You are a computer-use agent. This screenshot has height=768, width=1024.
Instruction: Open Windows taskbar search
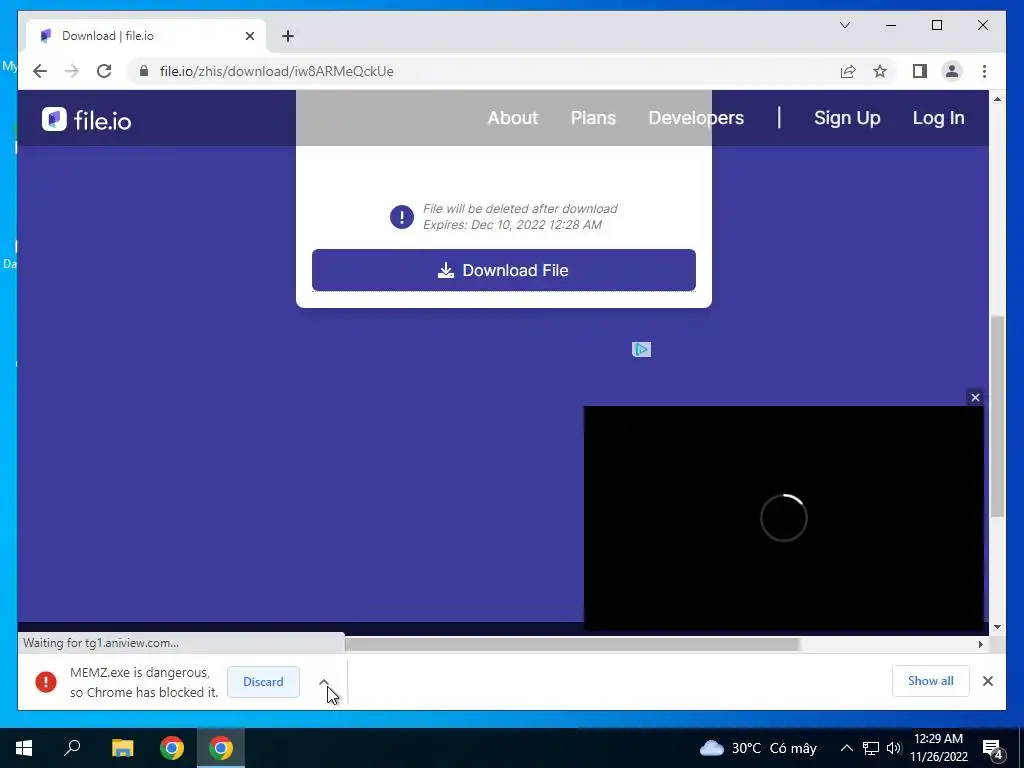(72, 748)
